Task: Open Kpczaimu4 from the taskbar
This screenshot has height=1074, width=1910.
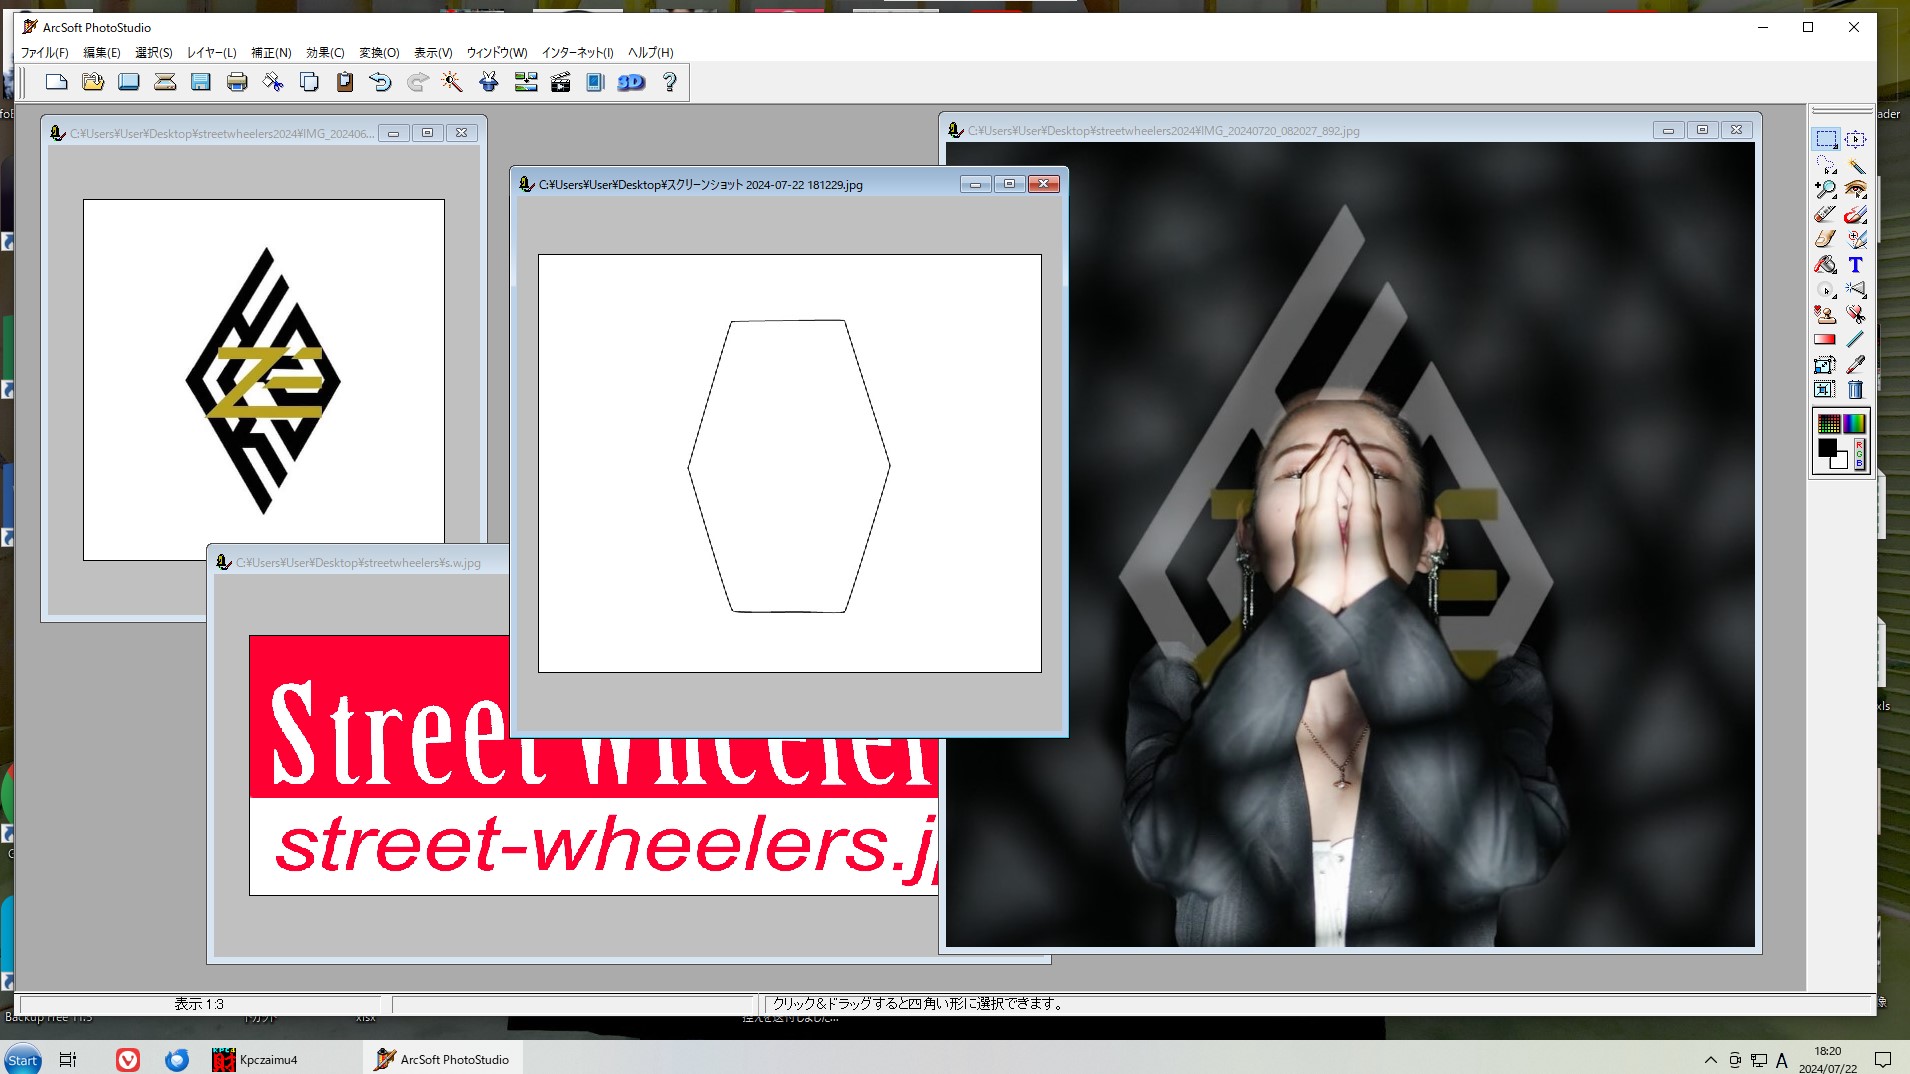Action: (255, 1060)
